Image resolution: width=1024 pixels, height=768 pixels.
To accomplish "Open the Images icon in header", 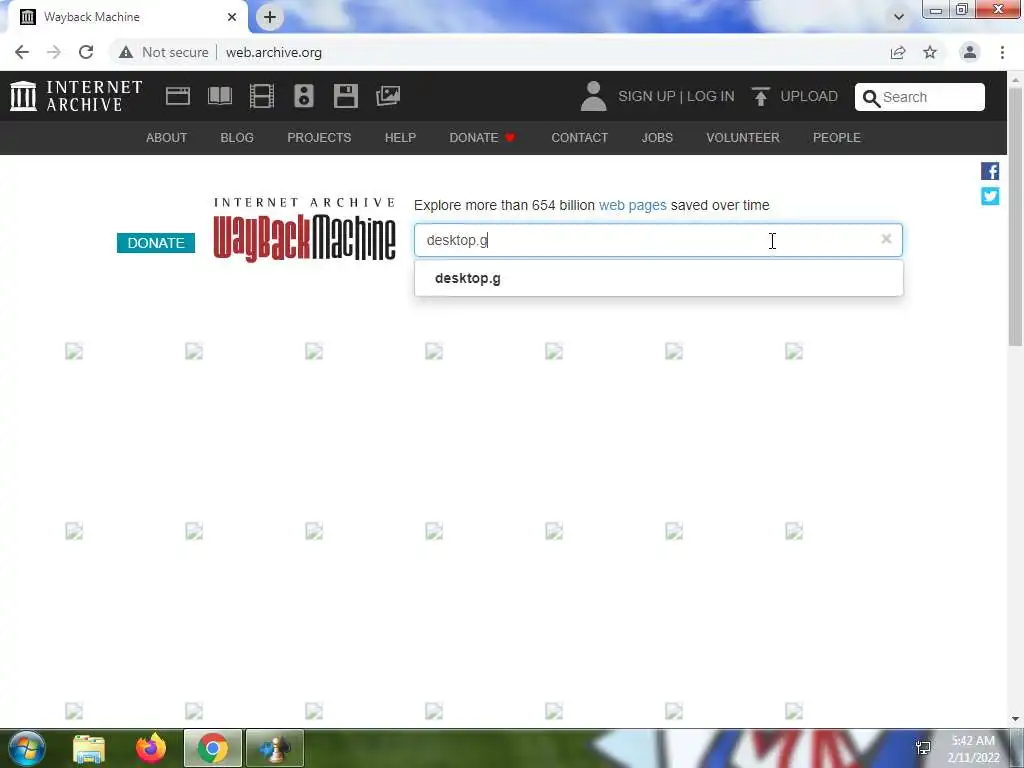I will click(388, 96).
